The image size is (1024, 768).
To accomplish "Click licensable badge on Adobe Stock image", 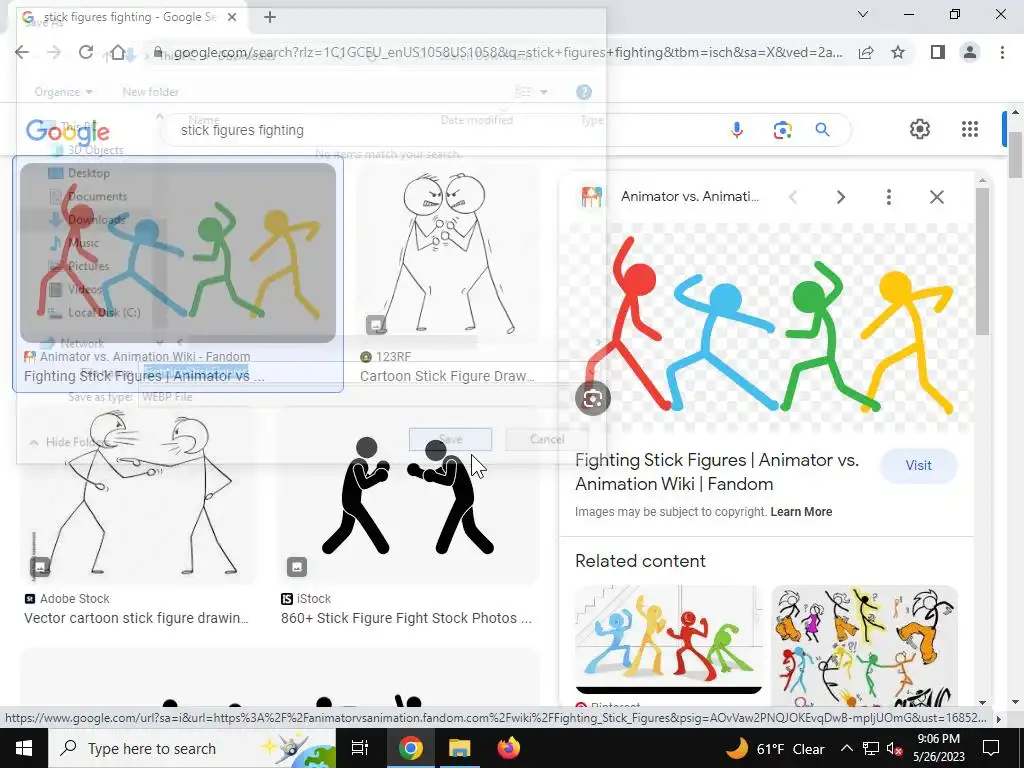I will pos(40,566).
